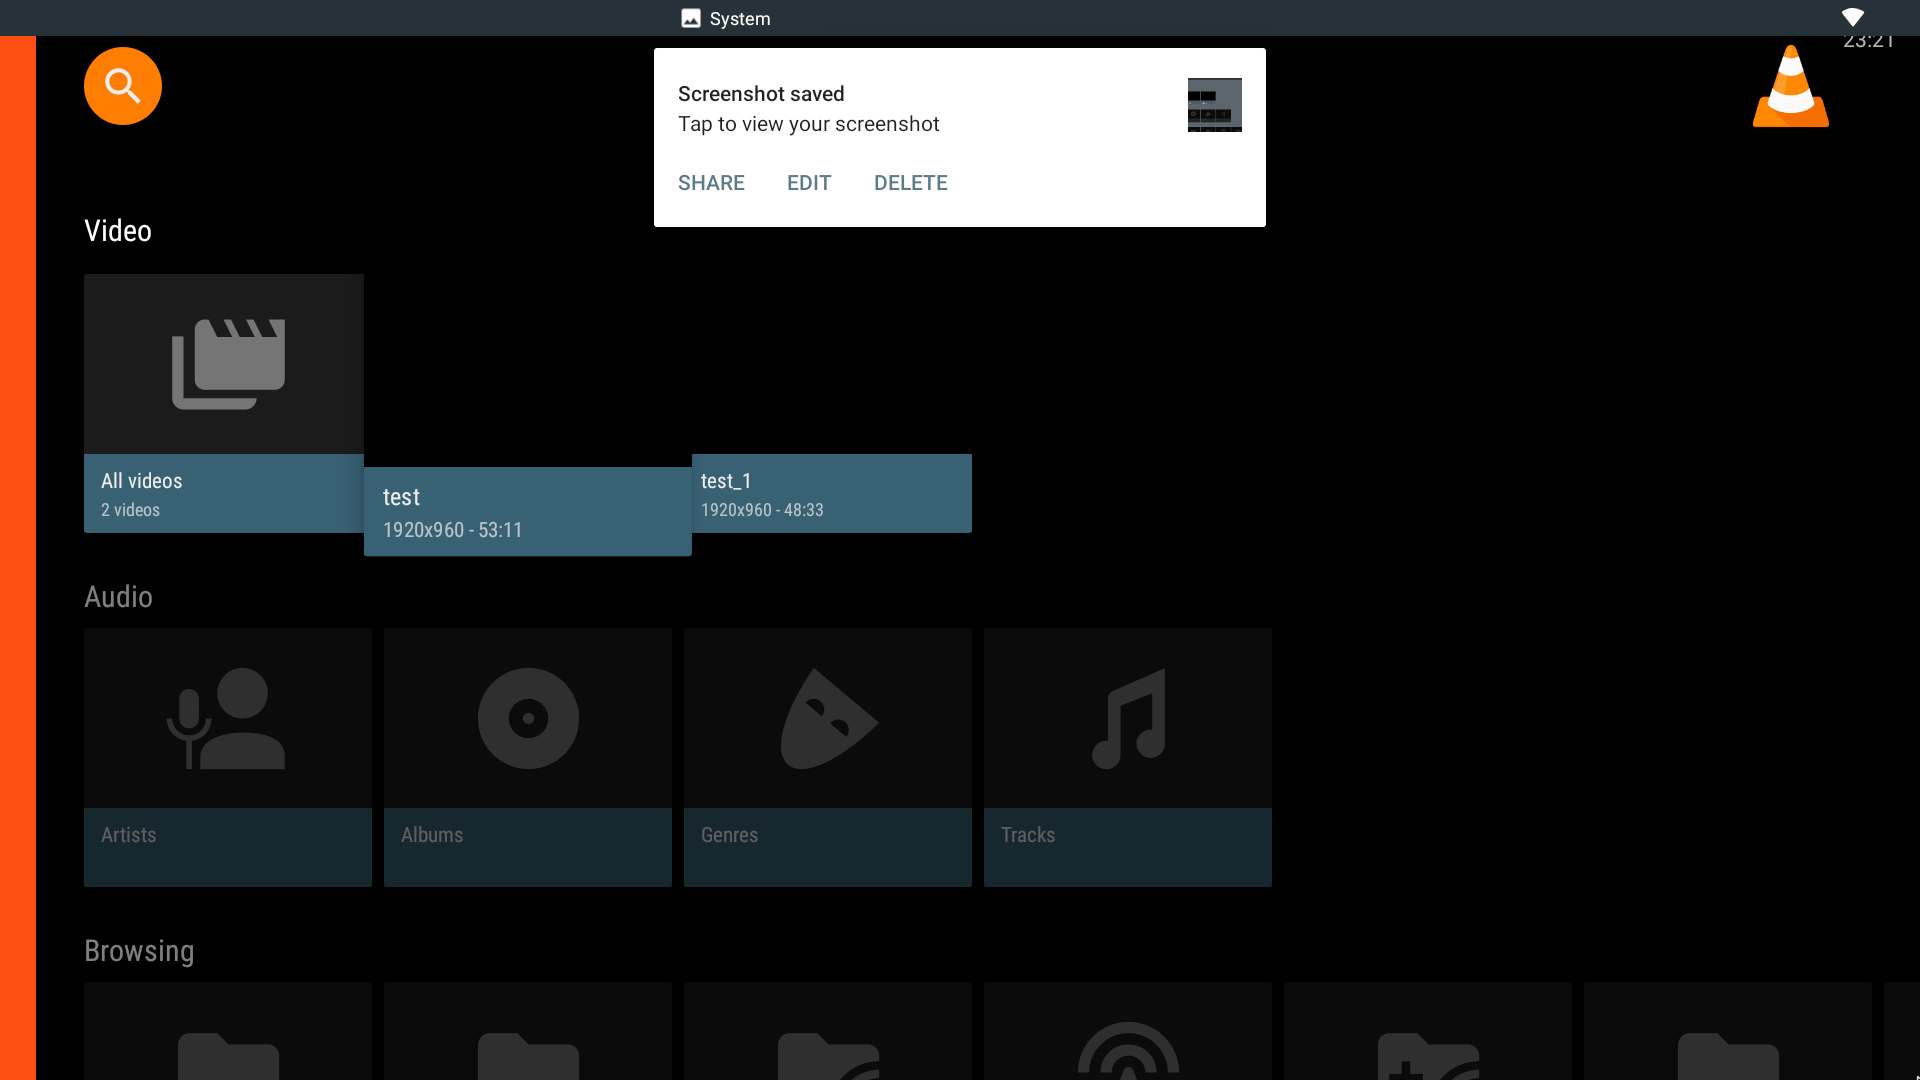Open the Tracks audio section

pos(1127,757)
